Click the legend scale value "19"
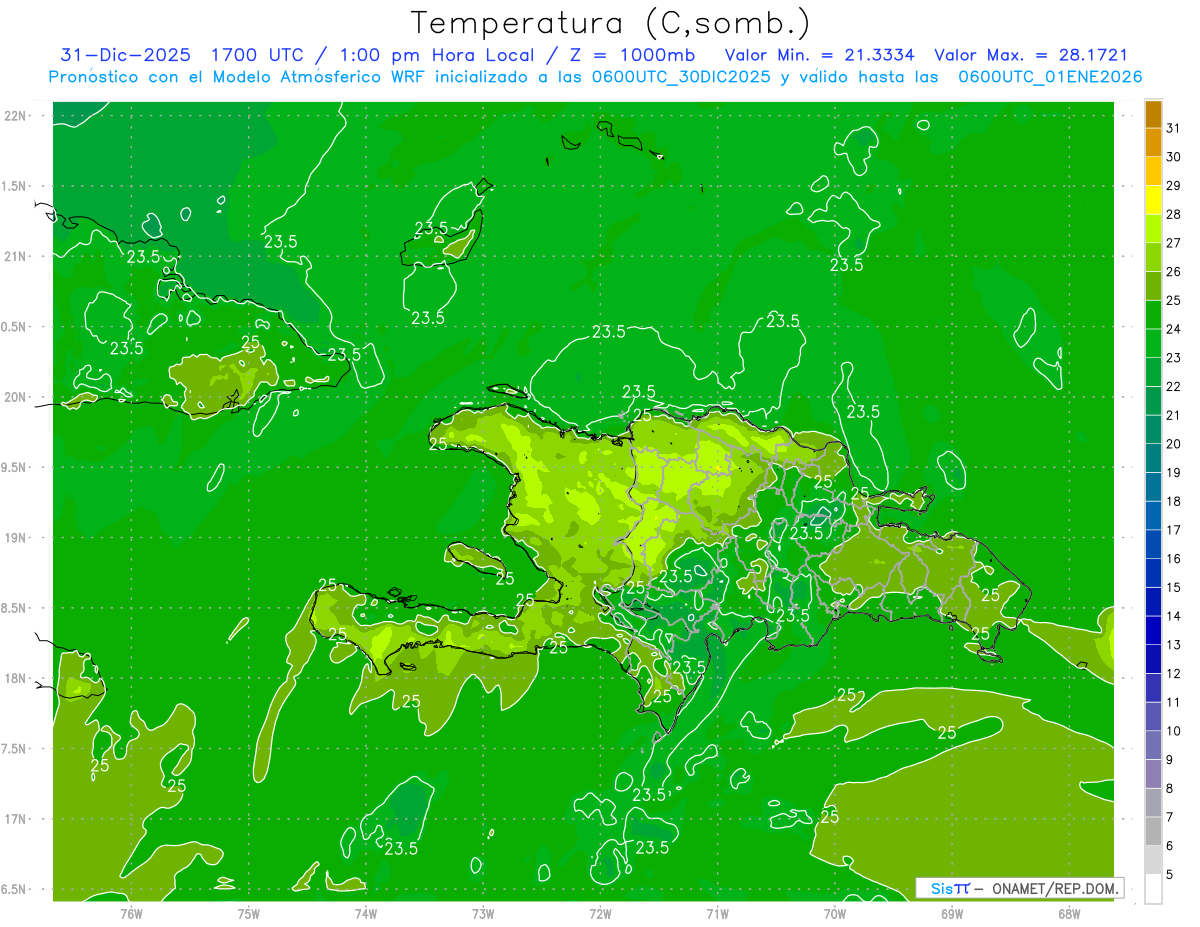 pyautogui.click(x=1174, y=472)
